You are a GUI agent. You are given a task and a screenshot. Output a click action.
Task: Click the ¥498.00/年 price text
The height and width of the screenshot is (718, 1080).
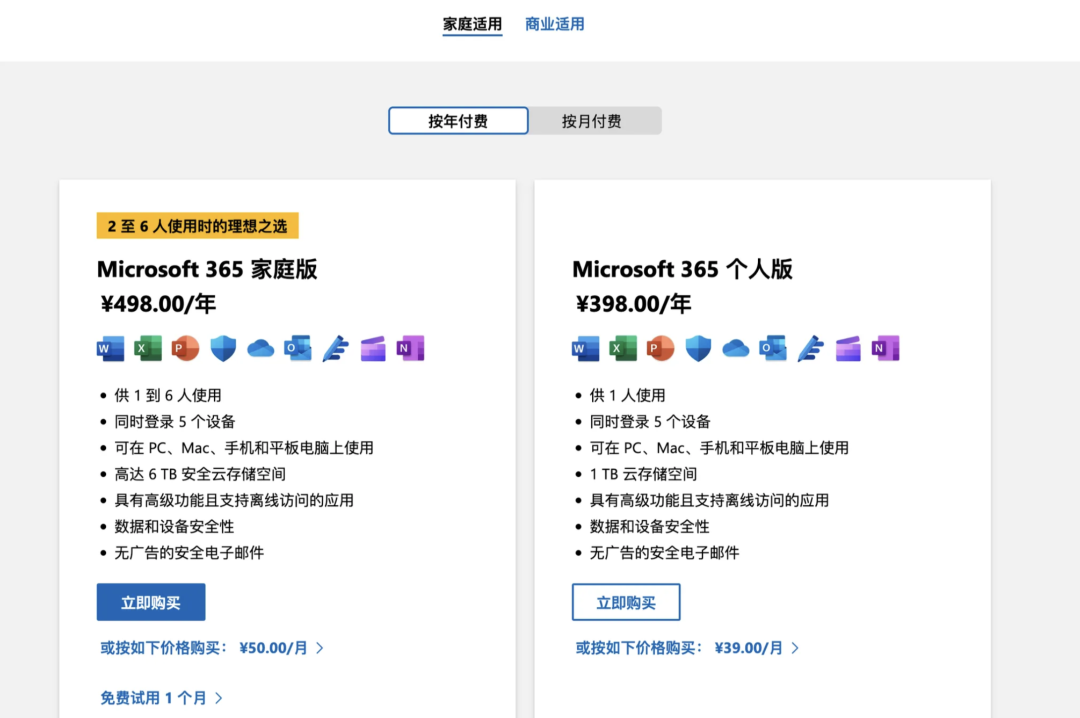pos(158,304)
